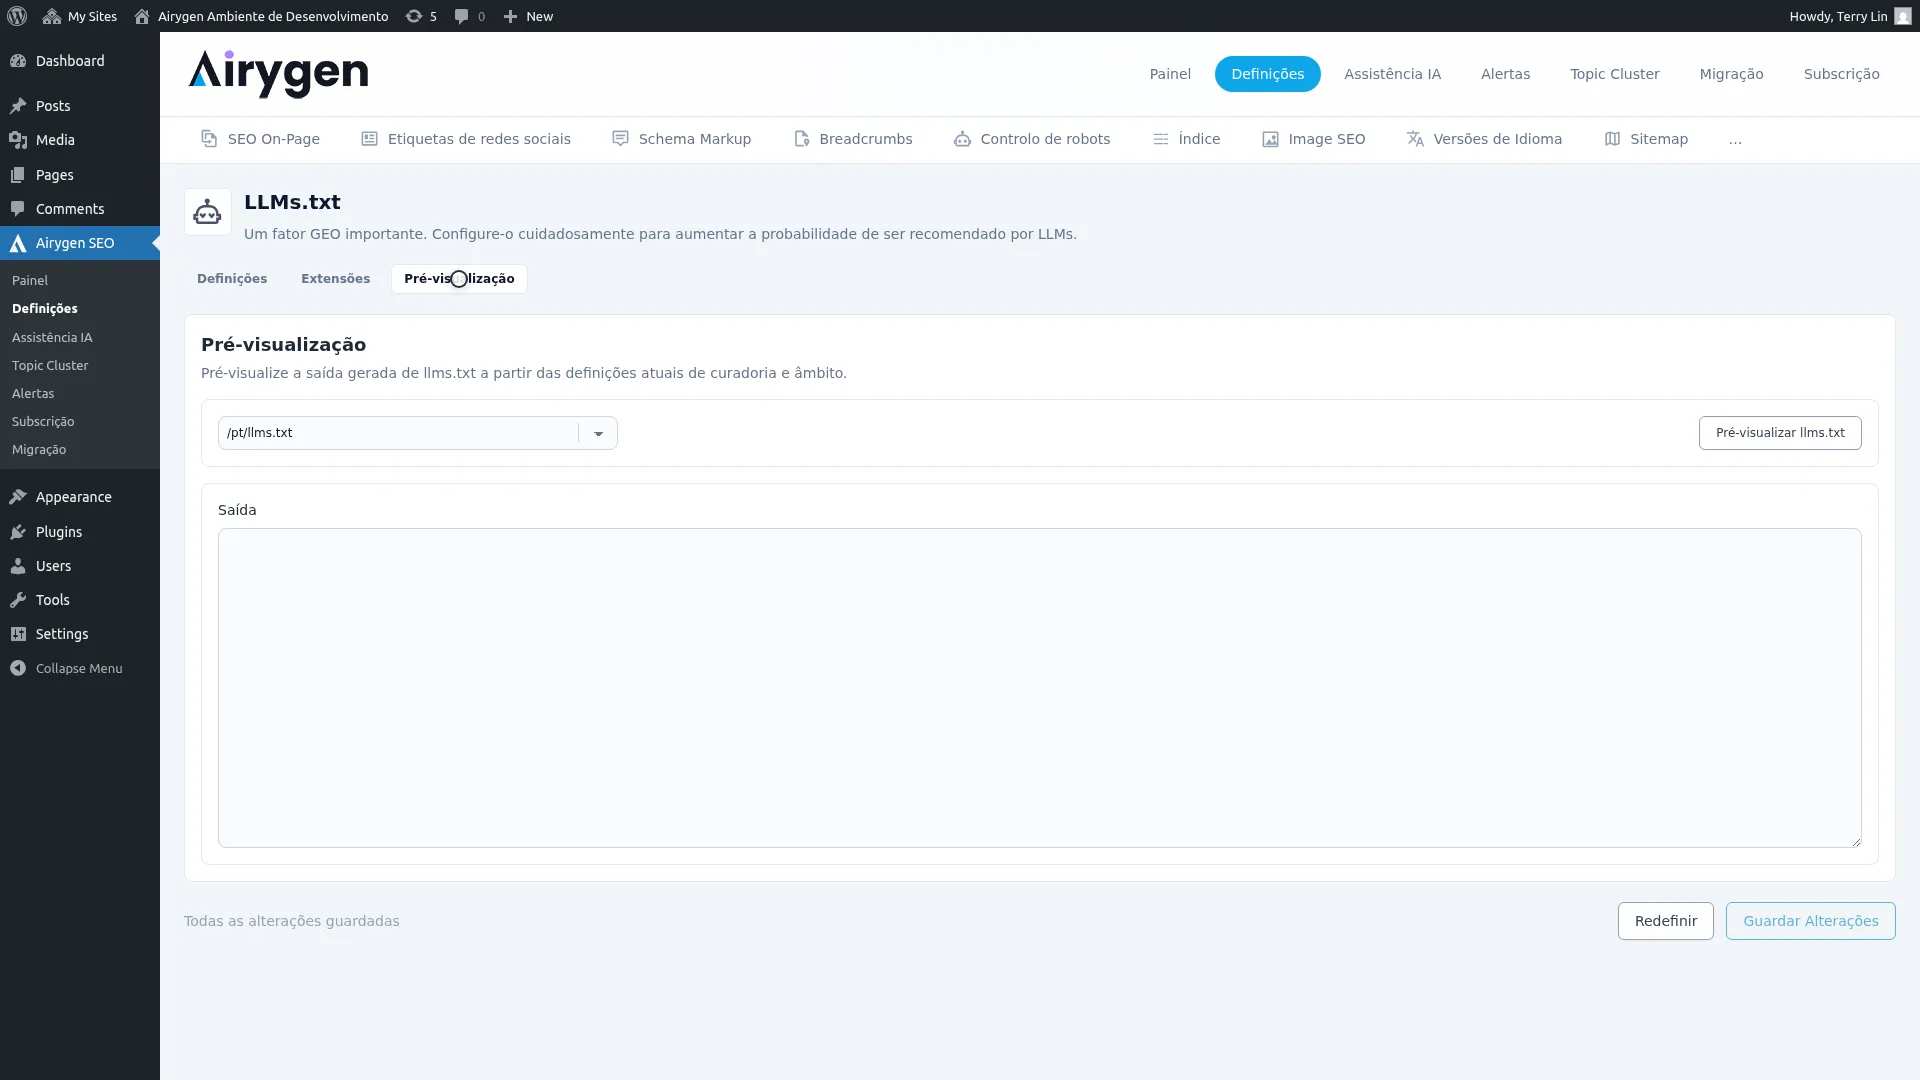Open the Migração top tab
Viewport: 1920px width, 1080px height.
pyautogui.click(x=1731, y=74)
